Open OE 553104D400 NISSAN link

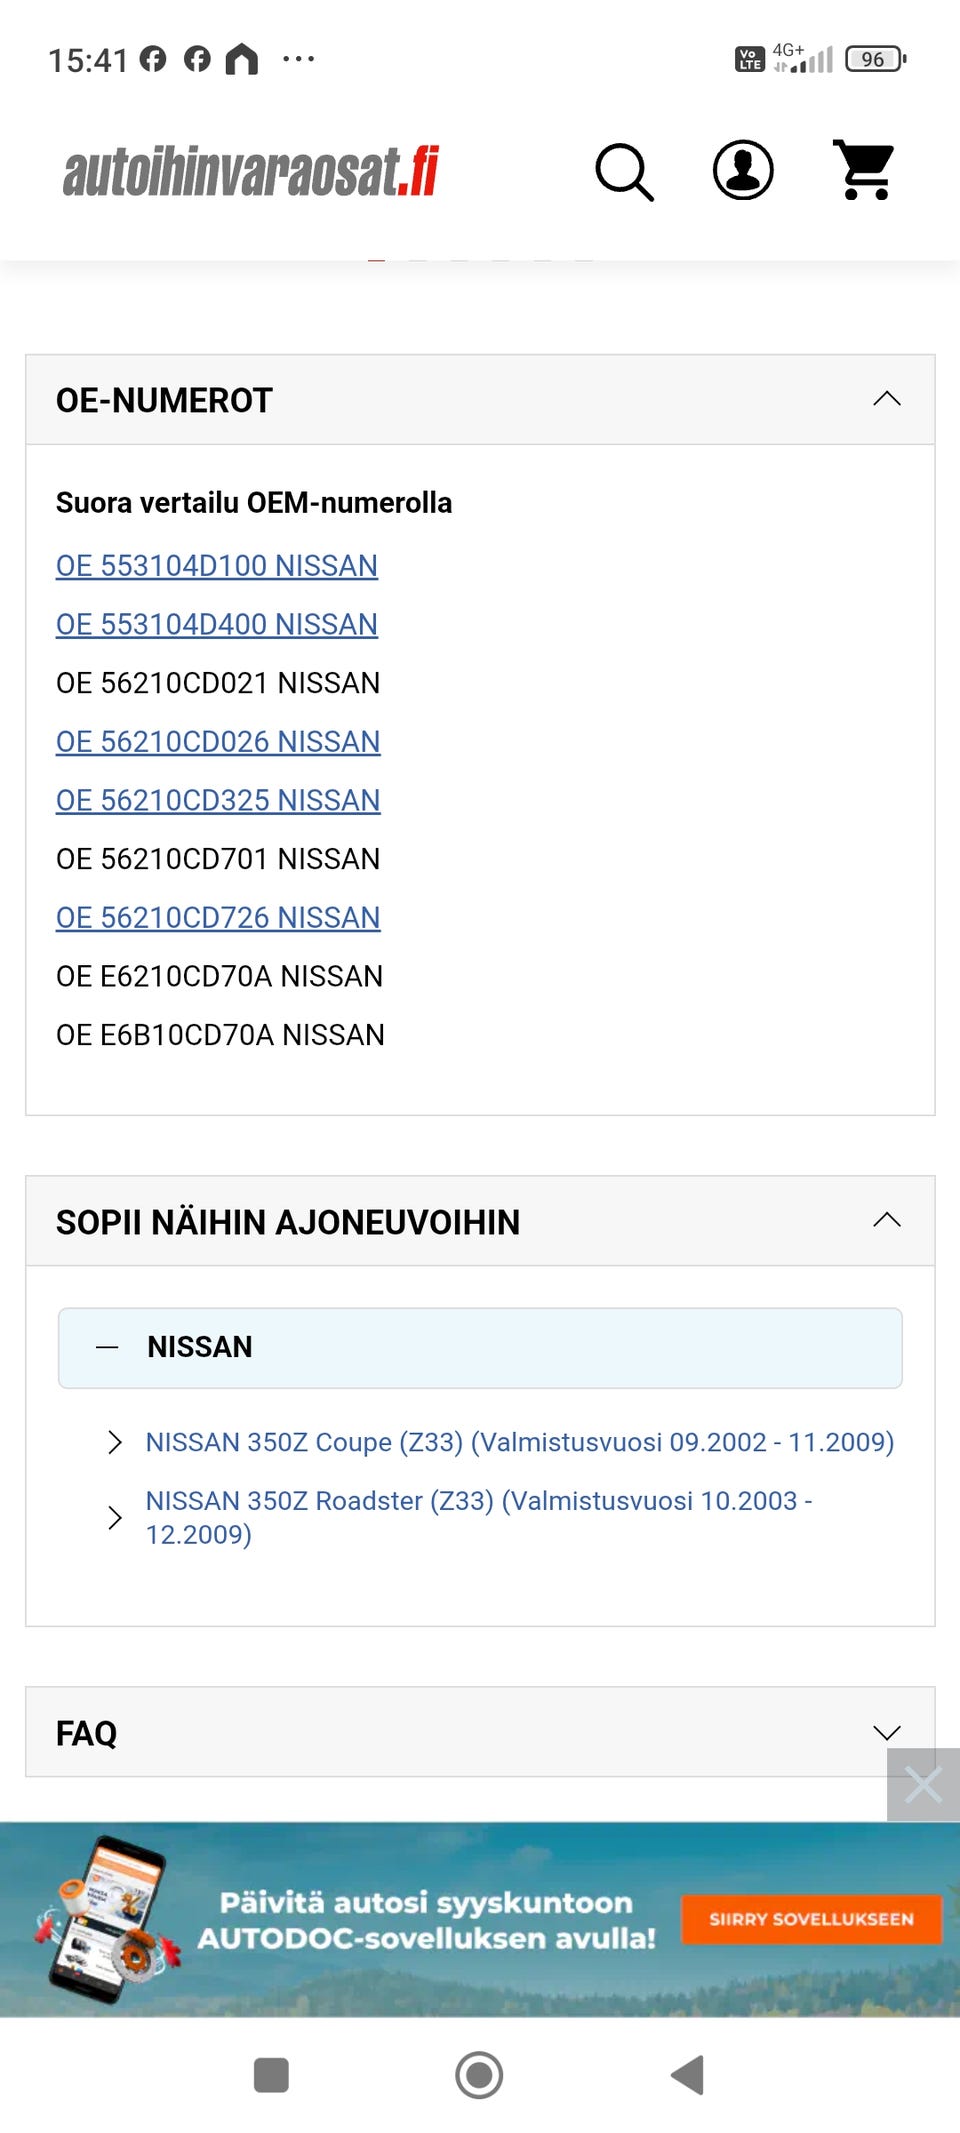click(217, 625)
